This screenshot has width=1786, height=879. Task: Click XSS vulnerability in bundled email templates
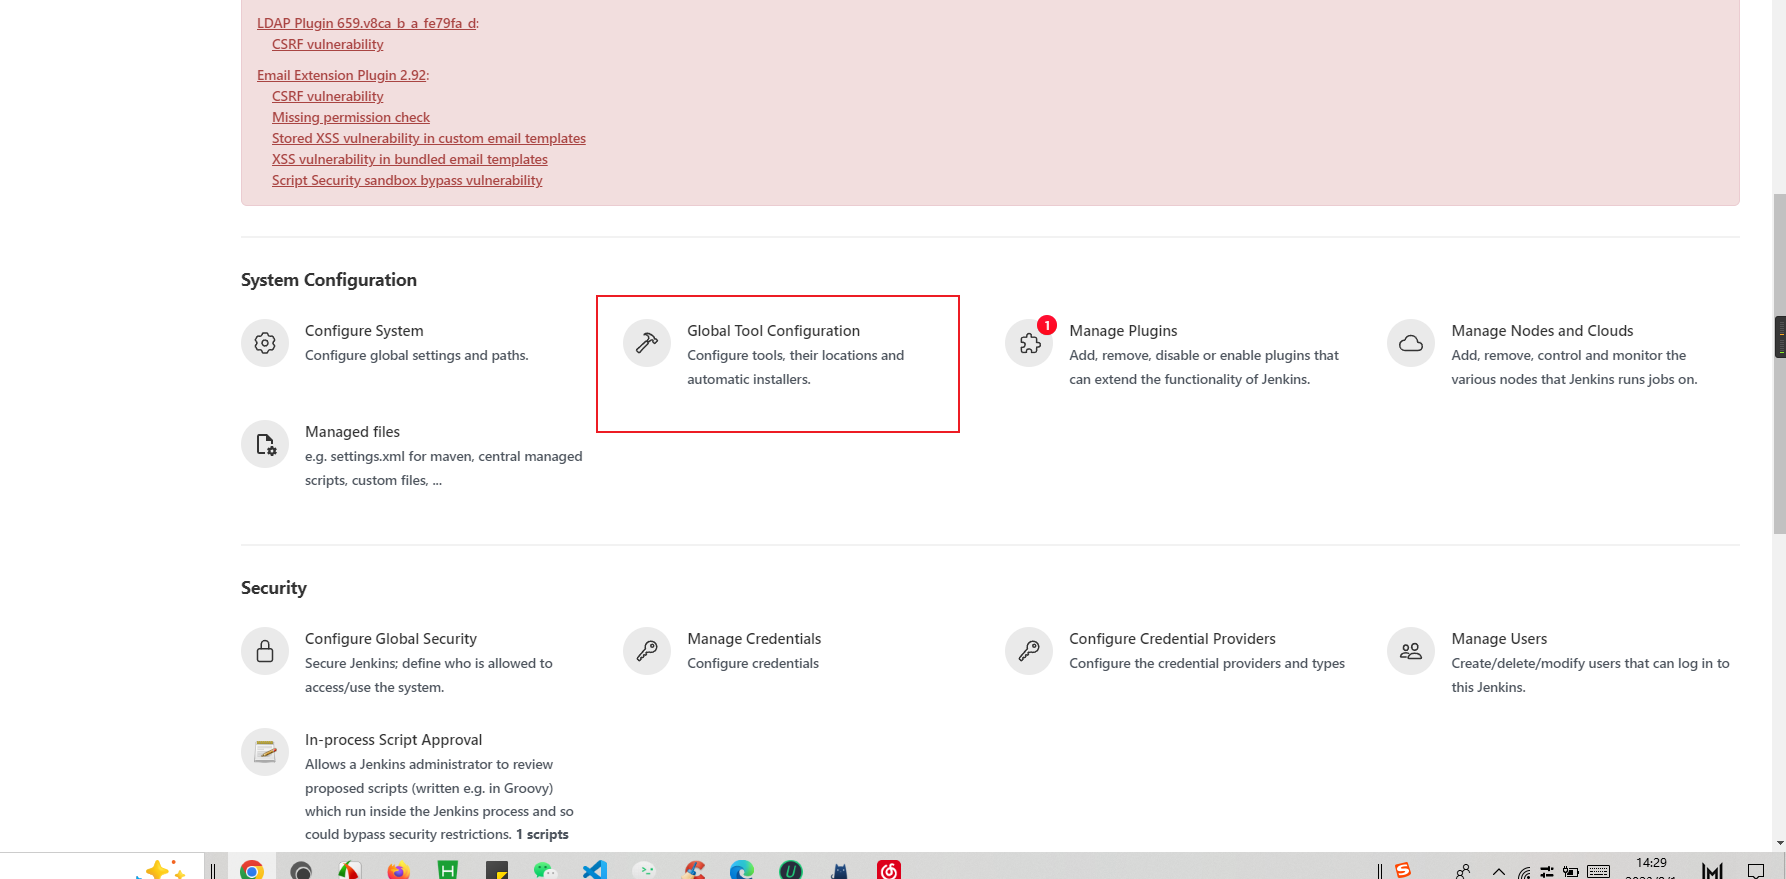point(409,159)
